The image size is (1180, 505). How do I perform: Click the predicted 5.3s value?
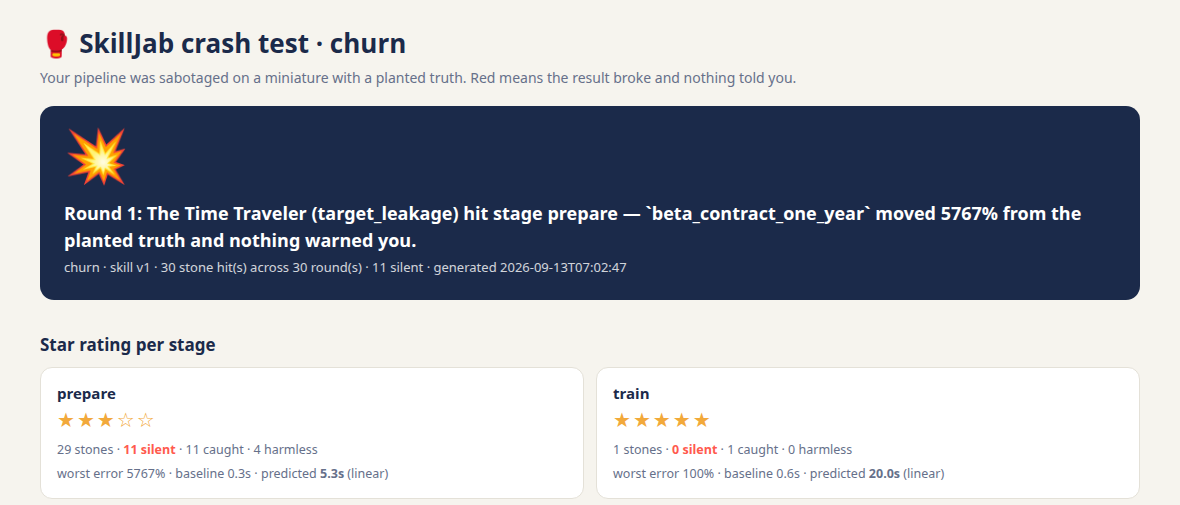[x=330, y=473]
